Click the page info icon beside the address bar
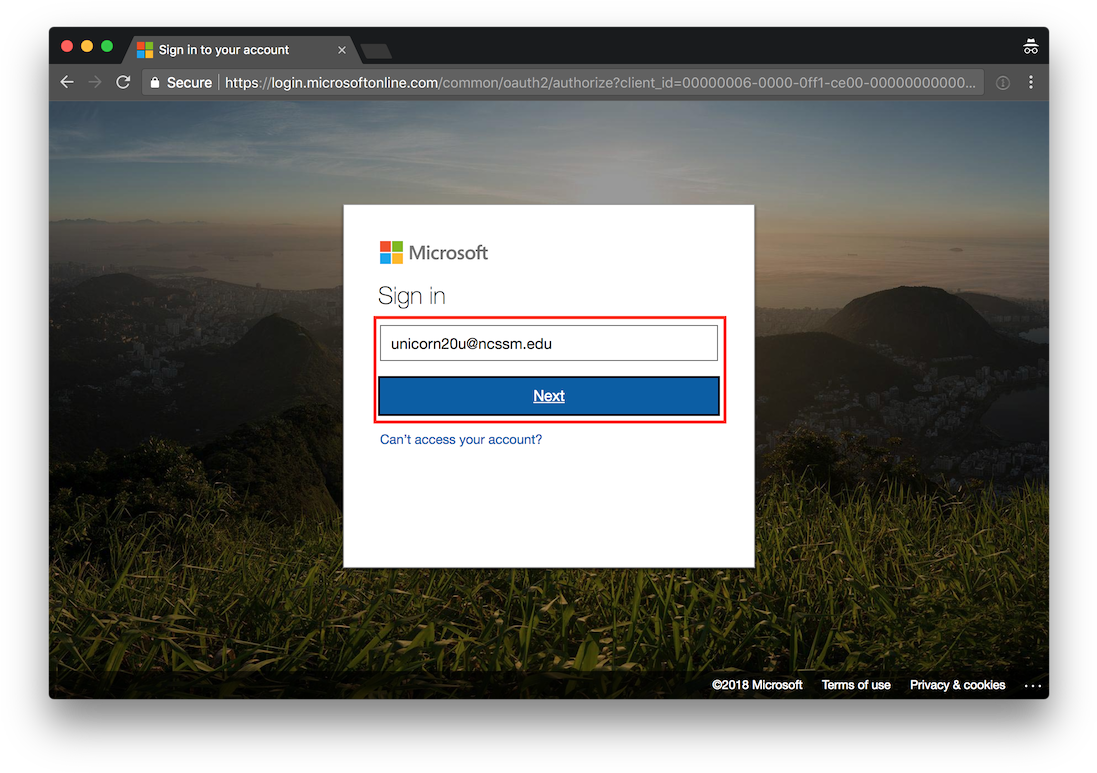The width and height of the screenshot is (1097, 773). (1003, 82)
